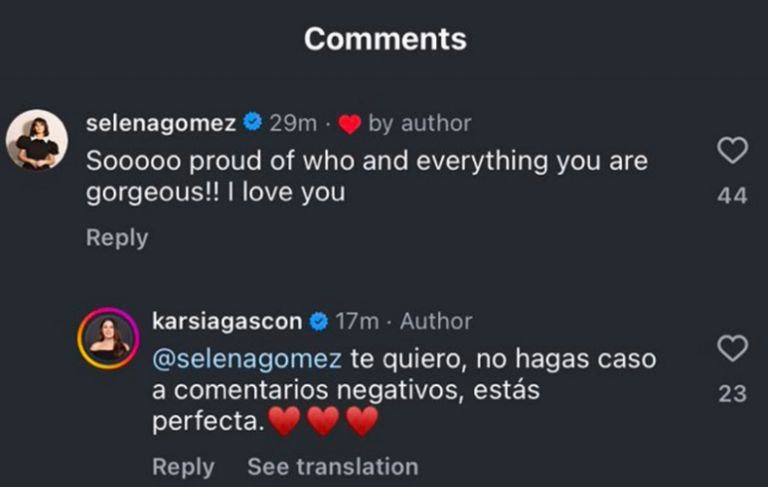Reply to karsiagascon's comment
Screen dimensions: 768x487
pyautogui.click(x=183, y=467)
